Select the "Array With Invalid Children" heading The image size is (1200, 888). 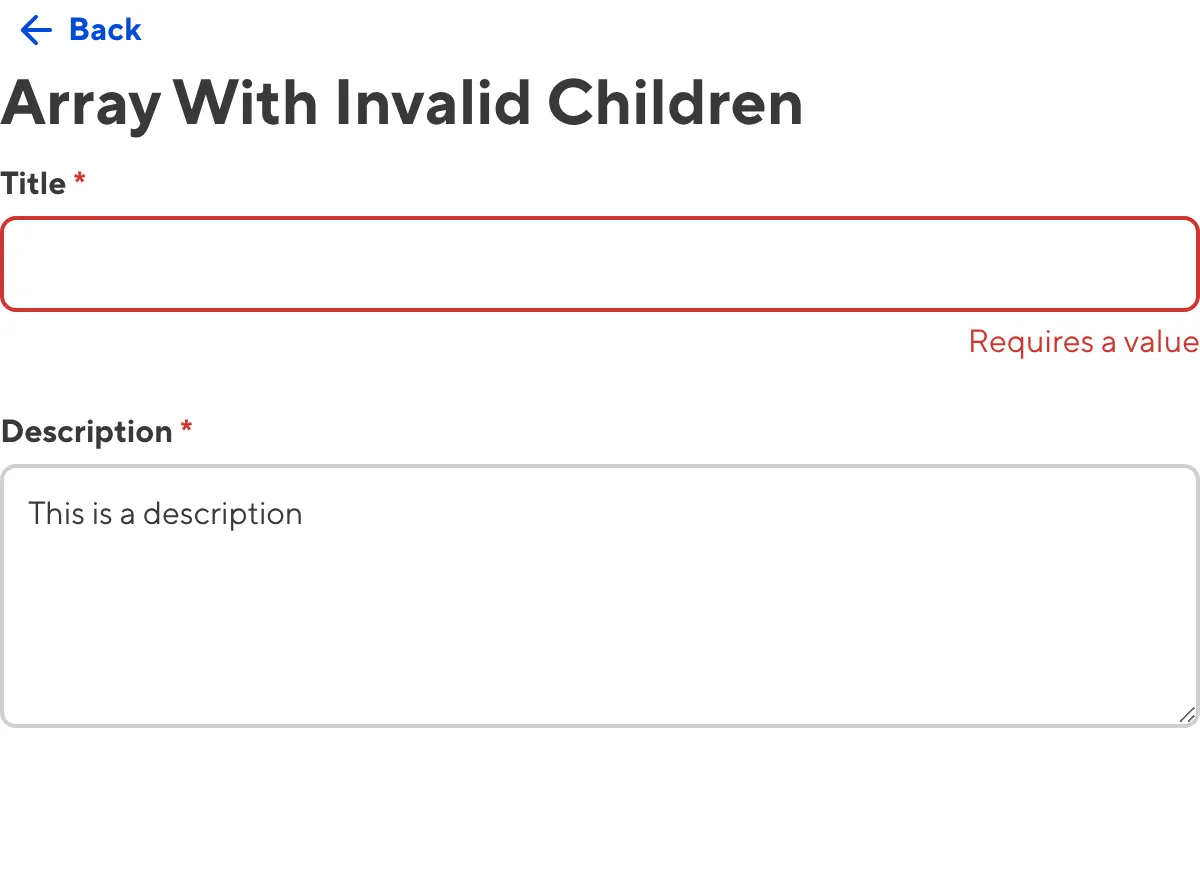point(402,102)
